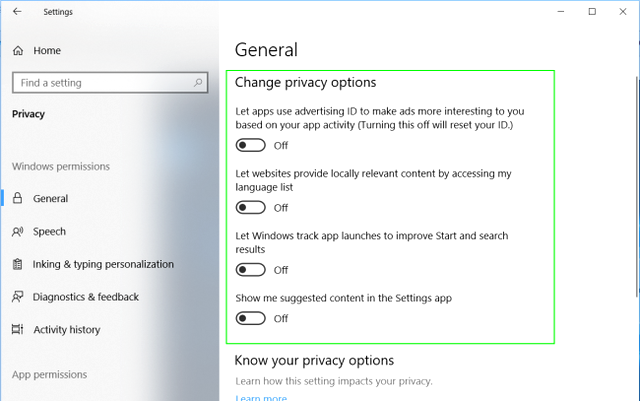Open Inking & typing clipboard icon
Screen dimensions: 640x401
pos(17,264)
